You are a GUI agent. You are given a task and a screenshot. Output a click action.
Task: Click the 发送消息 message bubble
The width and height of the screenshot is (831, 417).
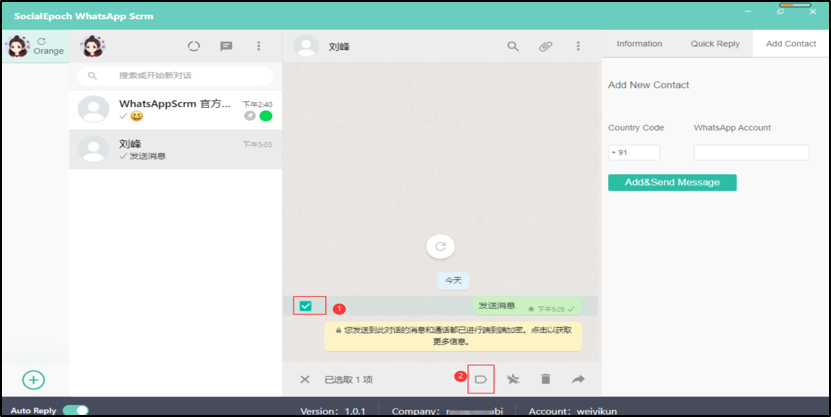tap(527, 306)
